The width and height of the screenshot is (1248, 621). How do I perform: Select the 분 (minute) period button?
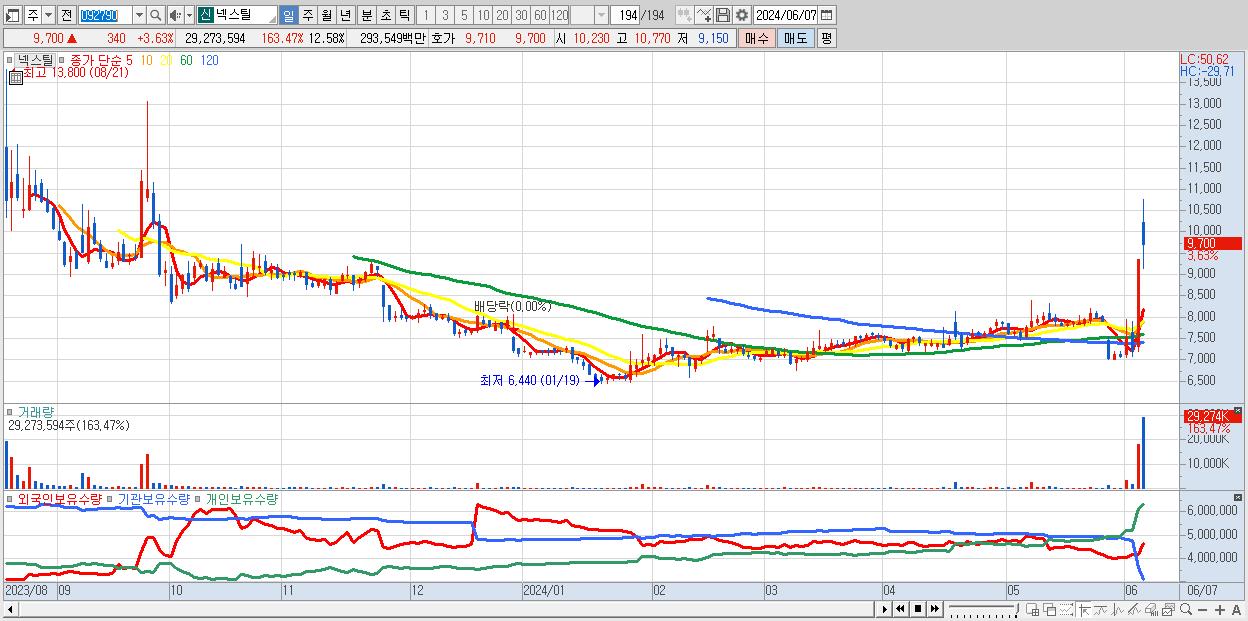coord(366,15)
